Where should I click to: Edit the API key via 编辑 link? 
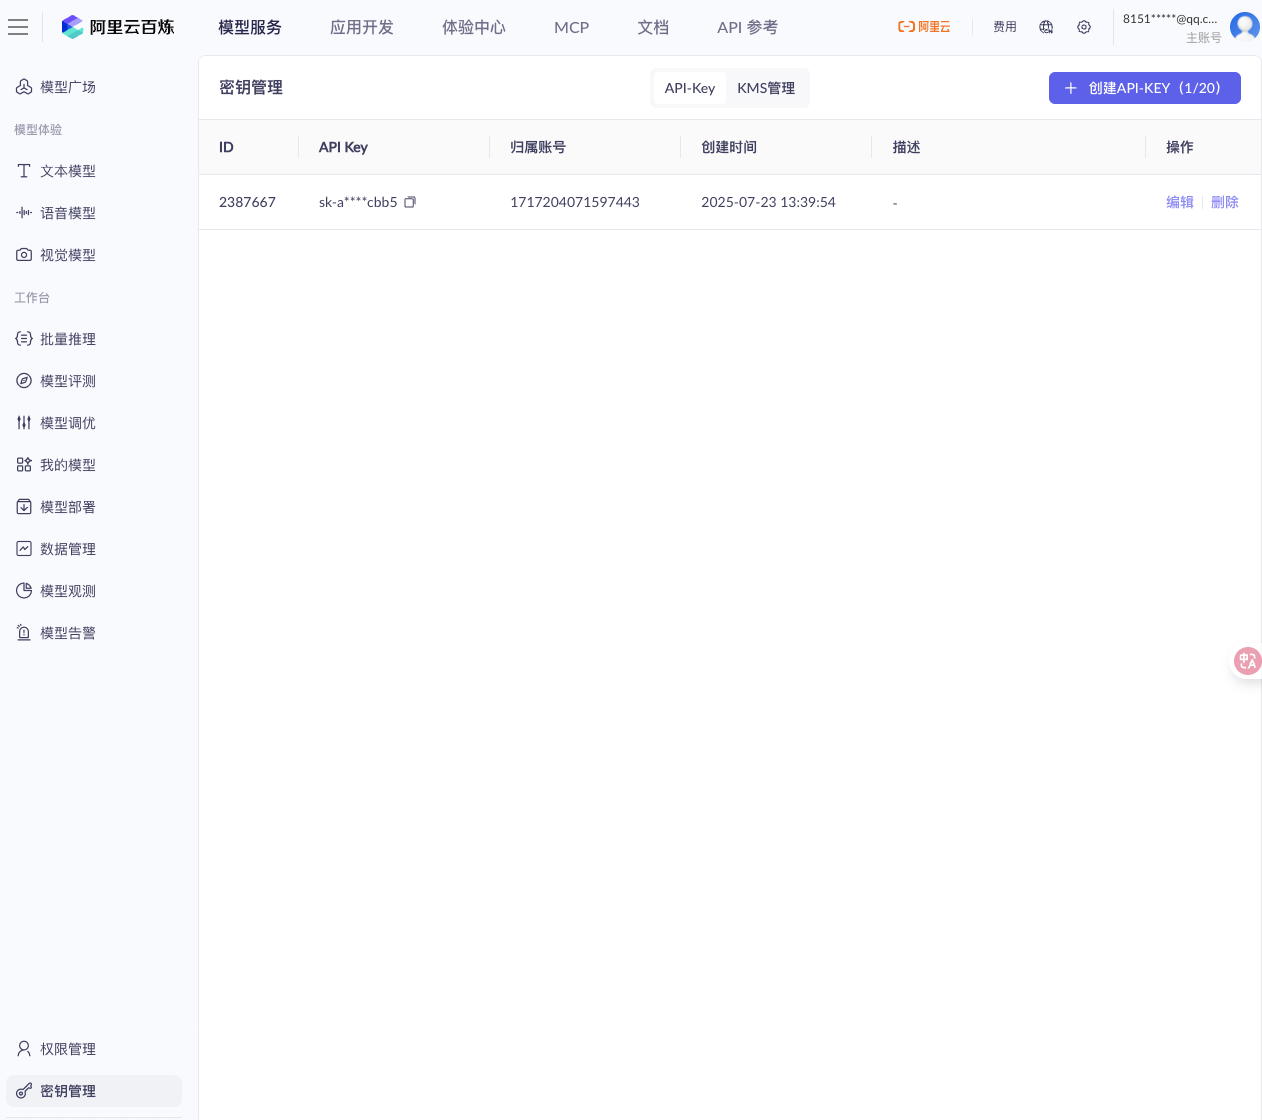point(1180,202)
